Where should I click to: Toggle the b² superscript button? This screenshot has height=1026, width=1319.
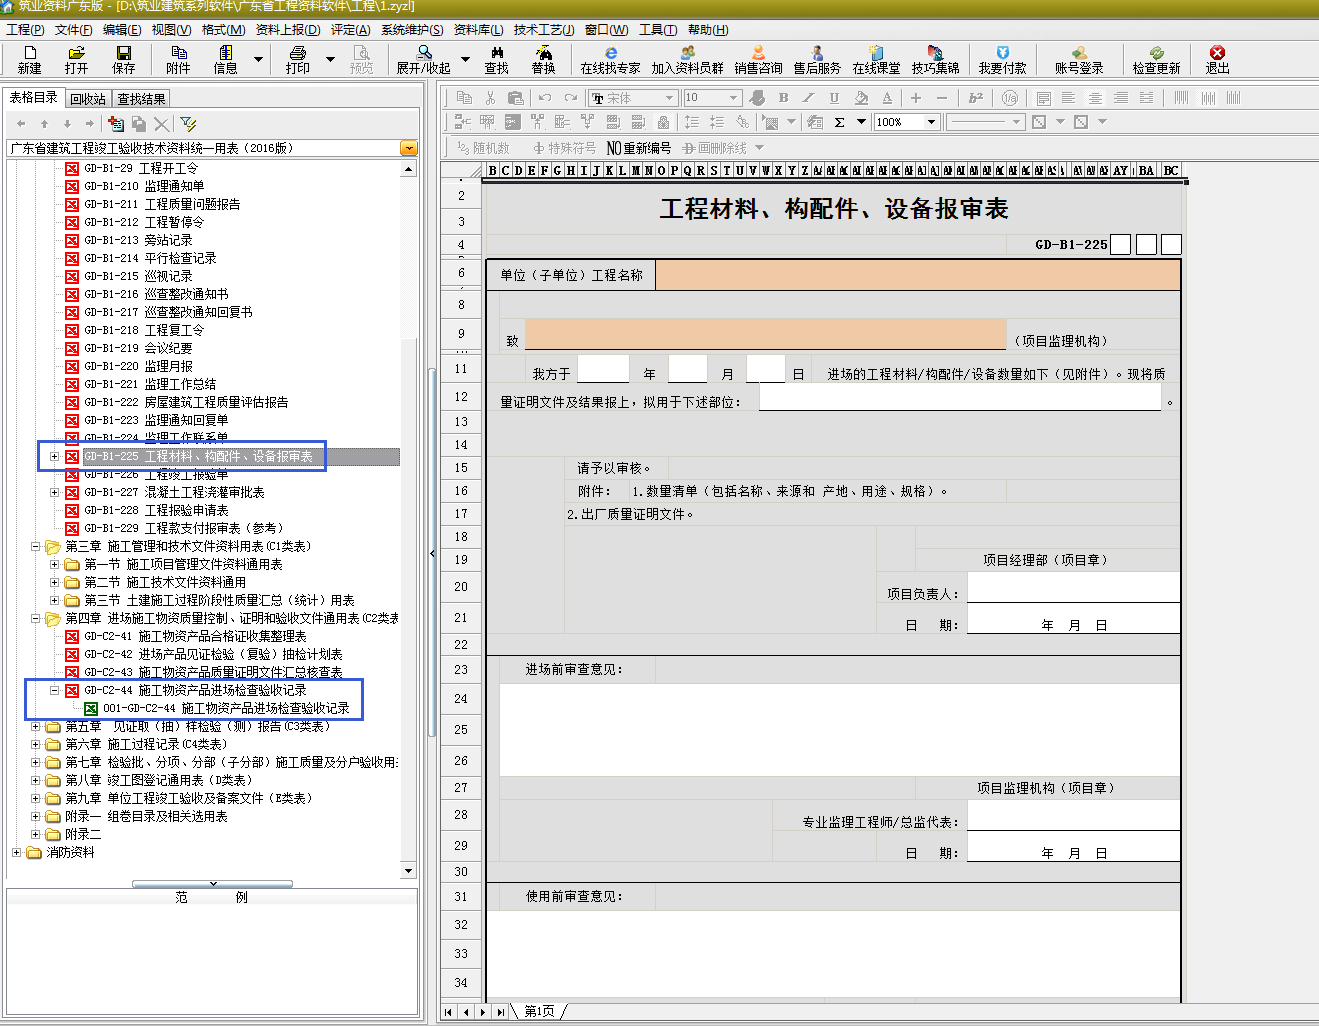click(976, 97)
